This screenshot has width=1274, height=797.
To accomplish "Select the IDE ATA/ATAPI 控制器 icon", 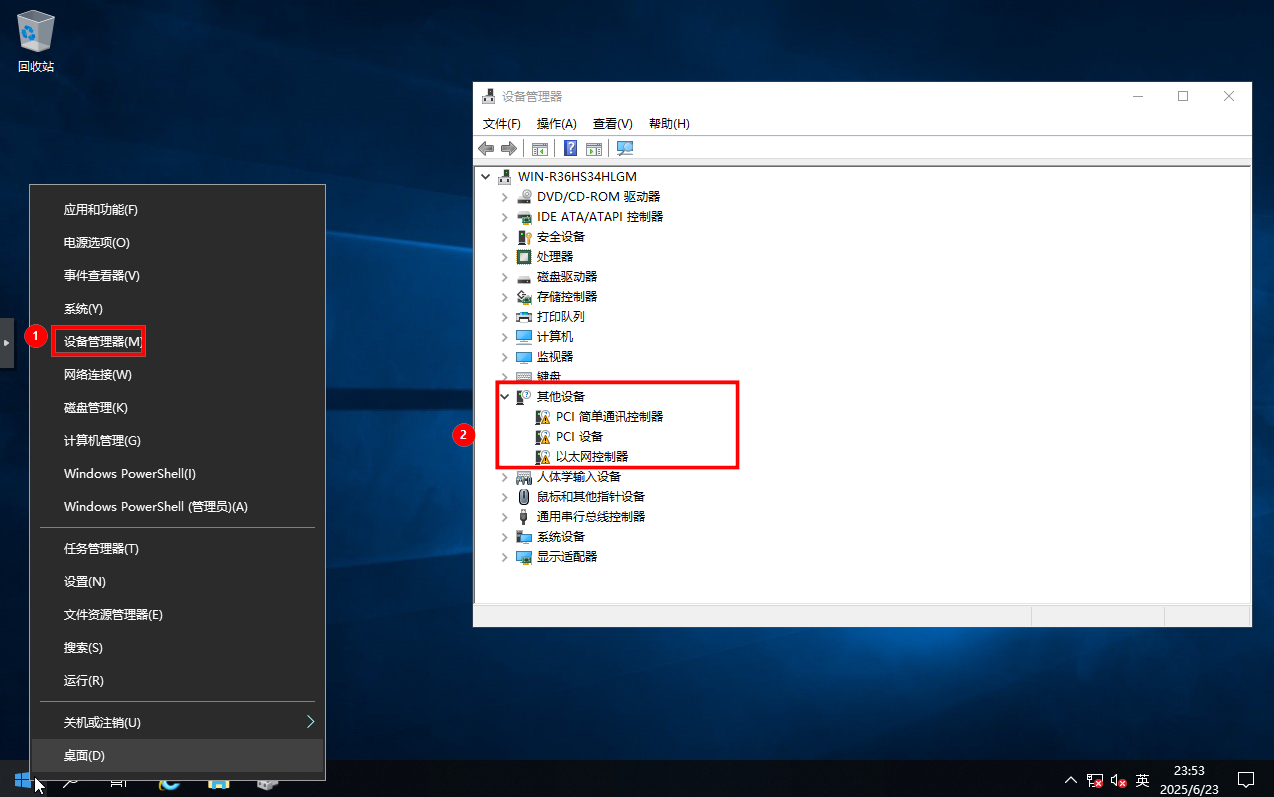I will tap(524, 217).
